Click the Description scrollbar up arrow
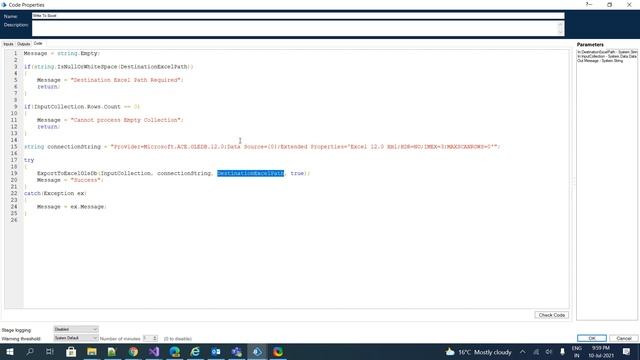The height and width of the screenshot is (360, 640). (x=560, y=24)
